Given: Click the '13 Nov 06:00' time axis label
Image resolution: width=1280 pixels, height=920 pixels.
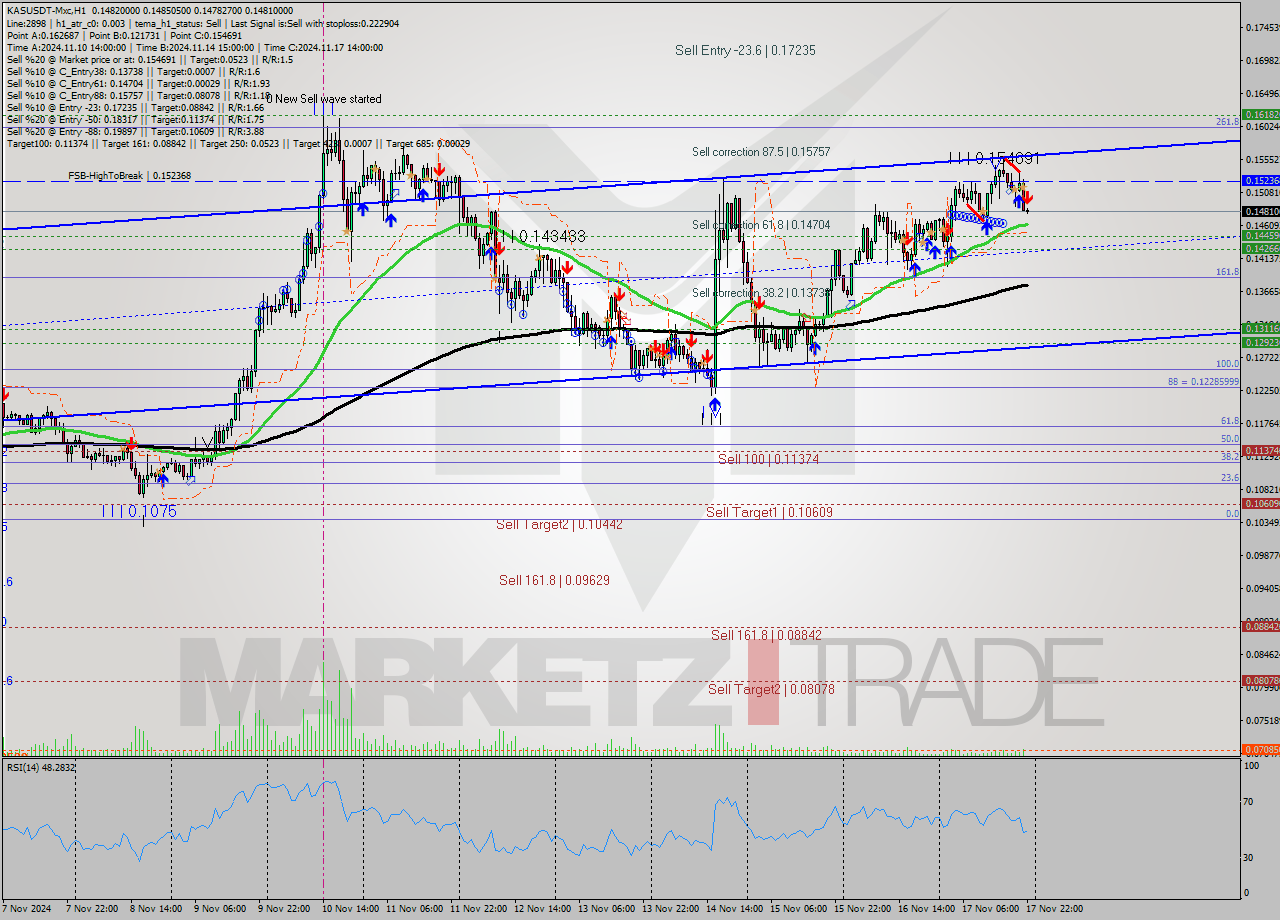Looking at the screenshot, I should point(609,908).
